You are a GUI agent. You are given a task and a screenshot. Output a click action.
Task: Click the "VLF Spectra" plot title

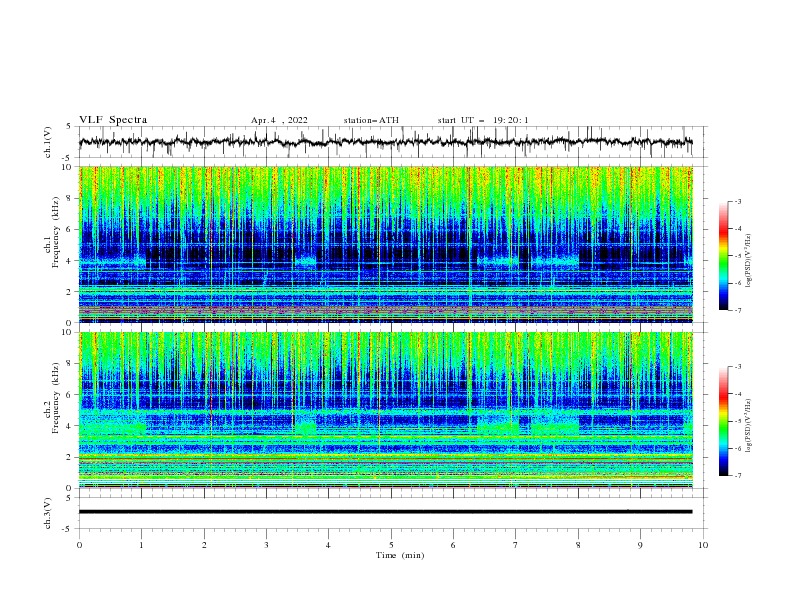click(113, 120)
